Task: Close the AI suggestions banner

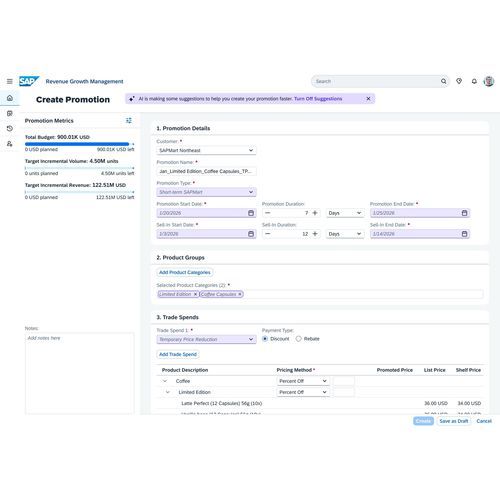Action: pyautogui.click(x=368, y=99)
